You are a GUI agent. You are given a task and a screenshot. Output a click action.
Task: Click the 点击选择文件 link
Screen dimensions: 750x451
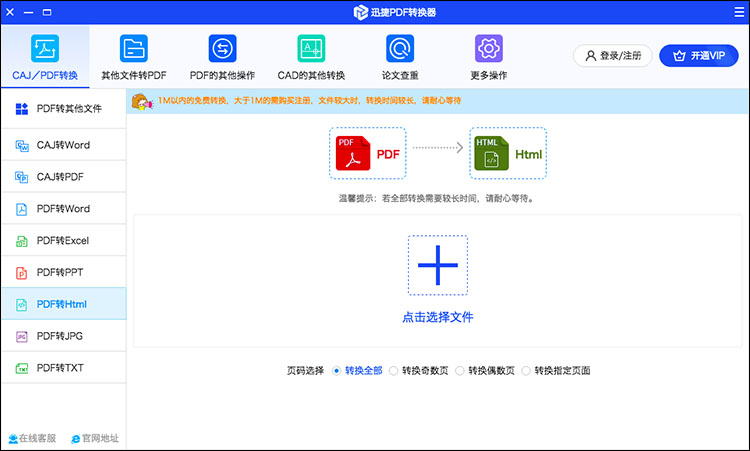[x=438, y=317]
